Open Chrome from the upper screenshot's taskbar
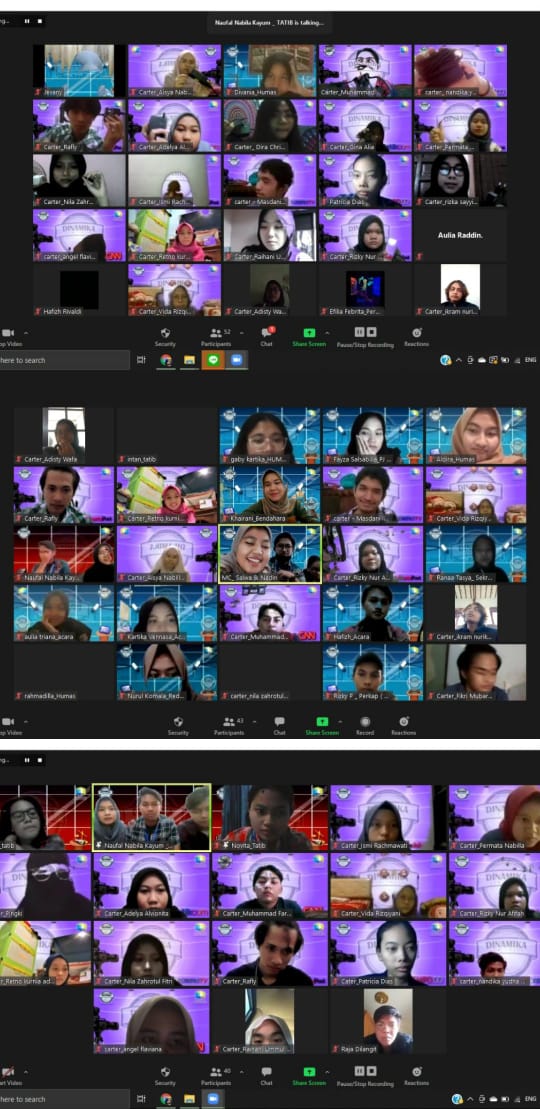Screen dimensions: 540x1109 (166, 360)
